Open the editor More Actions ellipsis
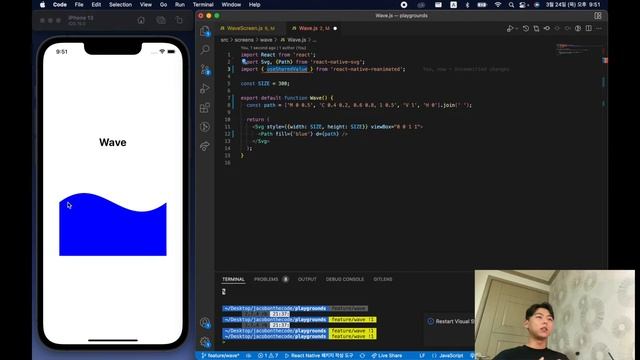 point(599,29)
